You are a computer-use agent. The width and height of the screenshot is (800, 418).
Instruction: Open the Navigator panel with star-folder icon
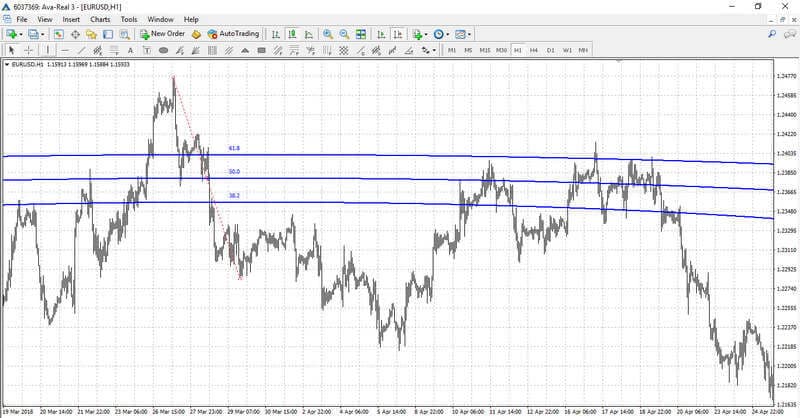[91, 34]
